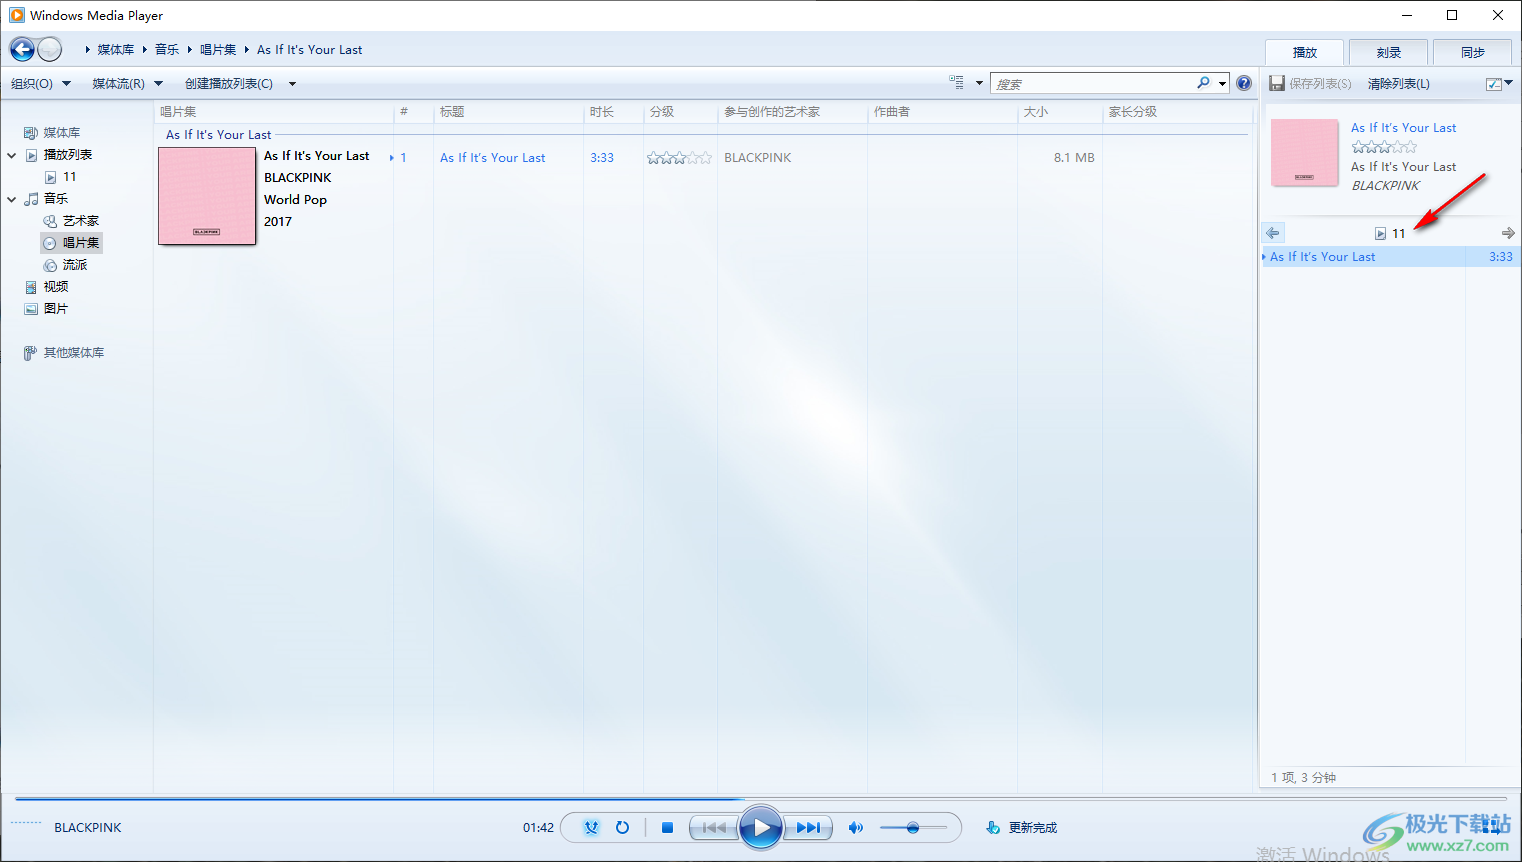The image size is (1522, 862).
Task: Open the search options dropdown arrow
Action: (1222, 84)
